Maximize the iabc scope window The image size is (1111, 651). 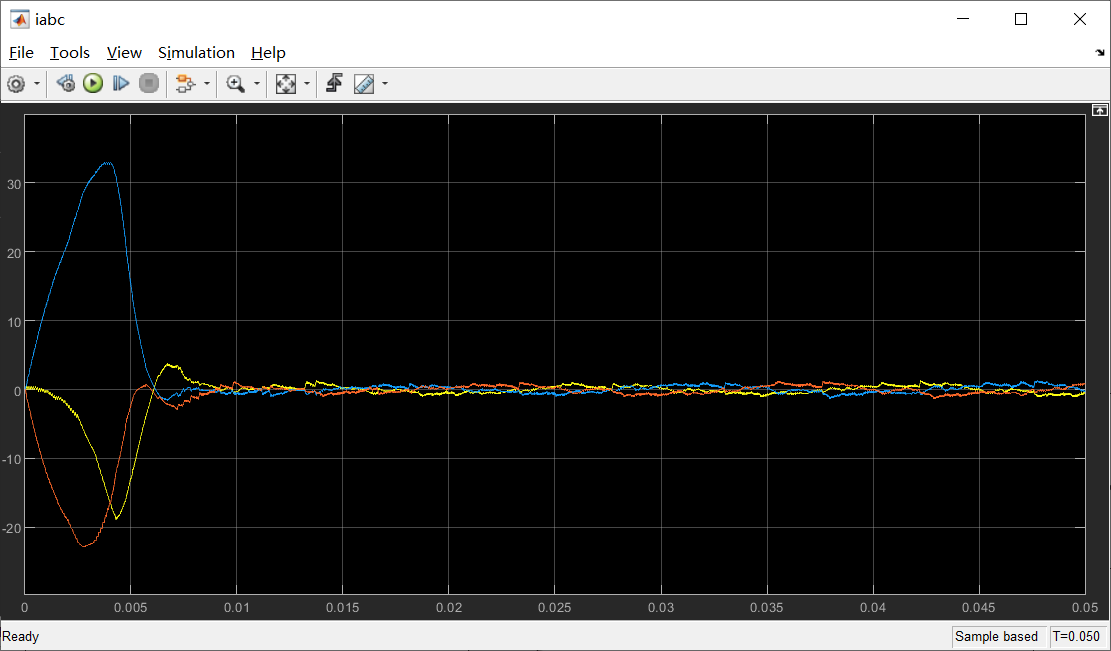pyautogui.click(x=1021, y=19)
